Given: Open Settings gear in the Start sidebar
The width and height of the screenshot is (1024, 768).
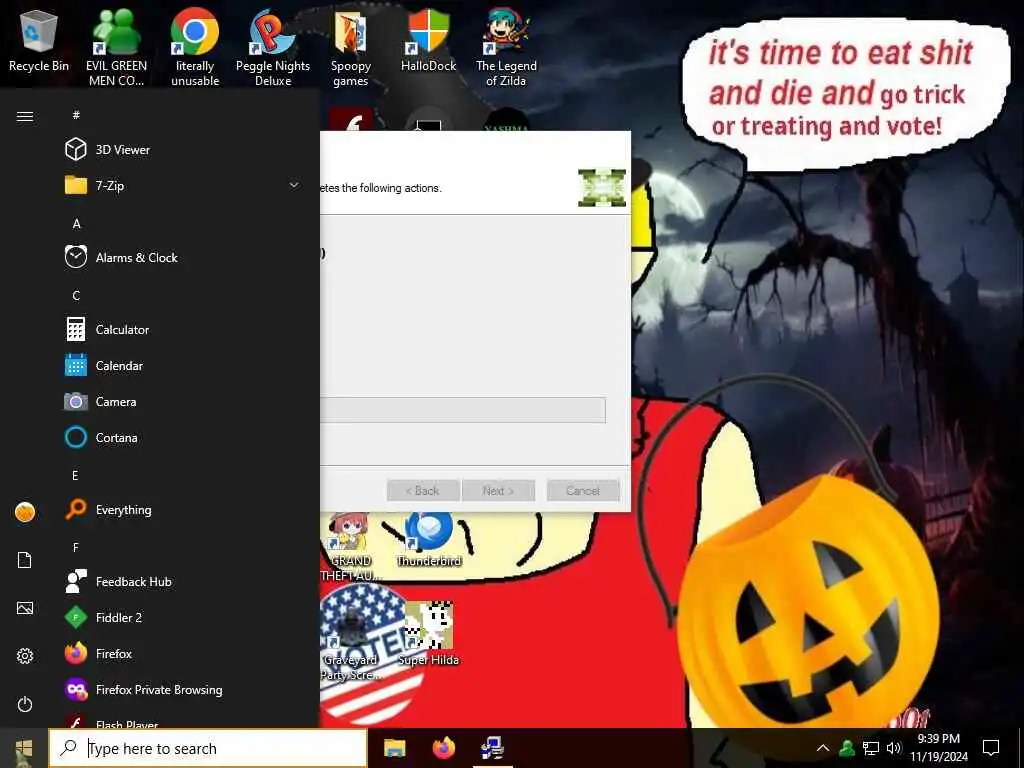Looking at the screenshot, I should 25,656.
